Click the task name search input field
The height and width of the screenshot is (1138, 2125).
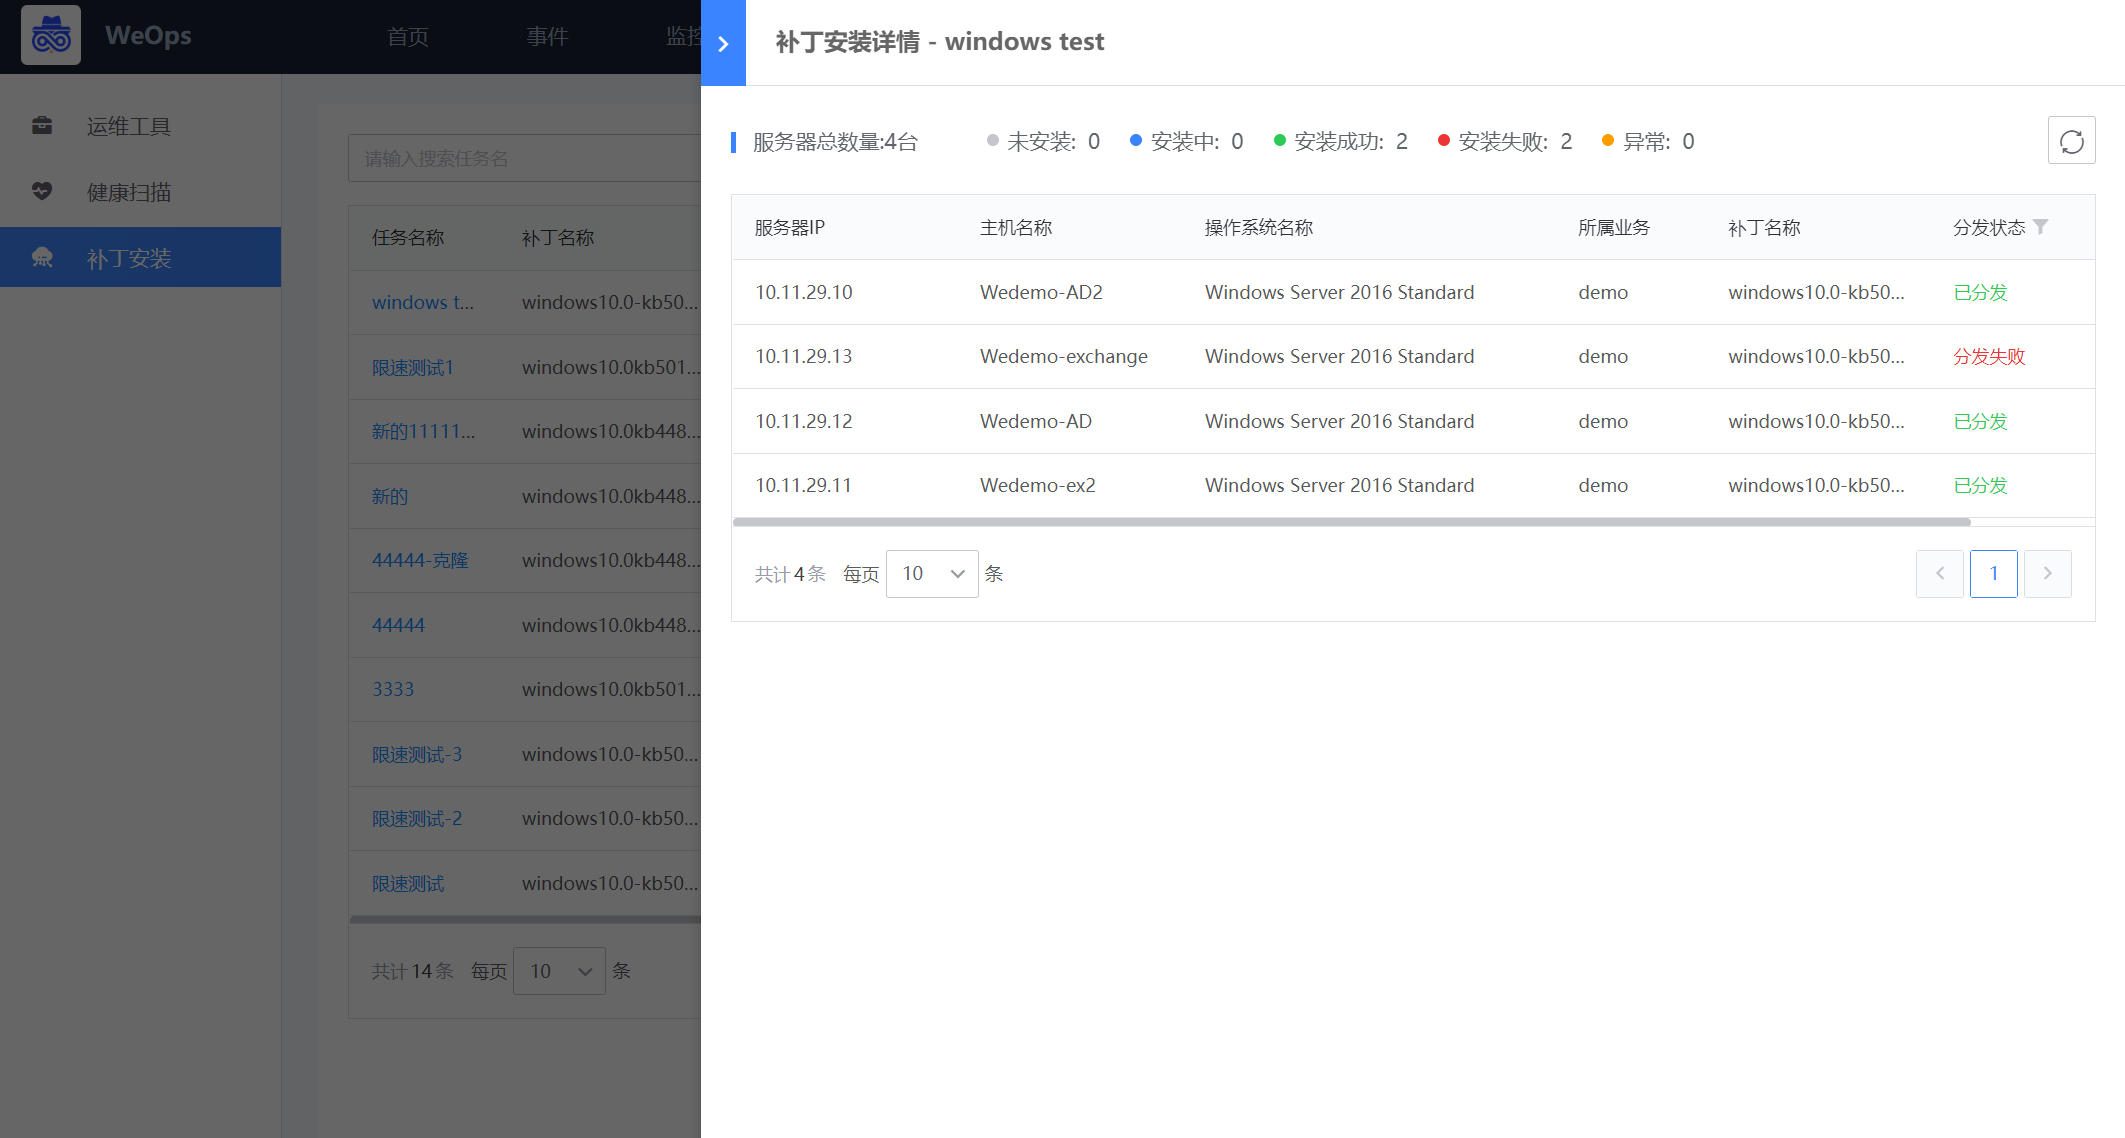pyautogui.click(x=520, y=157)
